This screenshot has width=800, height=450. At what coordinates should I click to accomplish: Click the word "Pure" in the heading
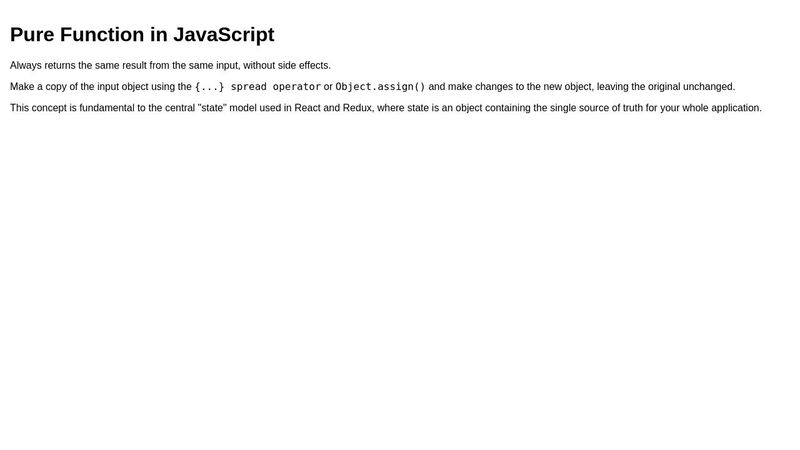click(32, 35)
